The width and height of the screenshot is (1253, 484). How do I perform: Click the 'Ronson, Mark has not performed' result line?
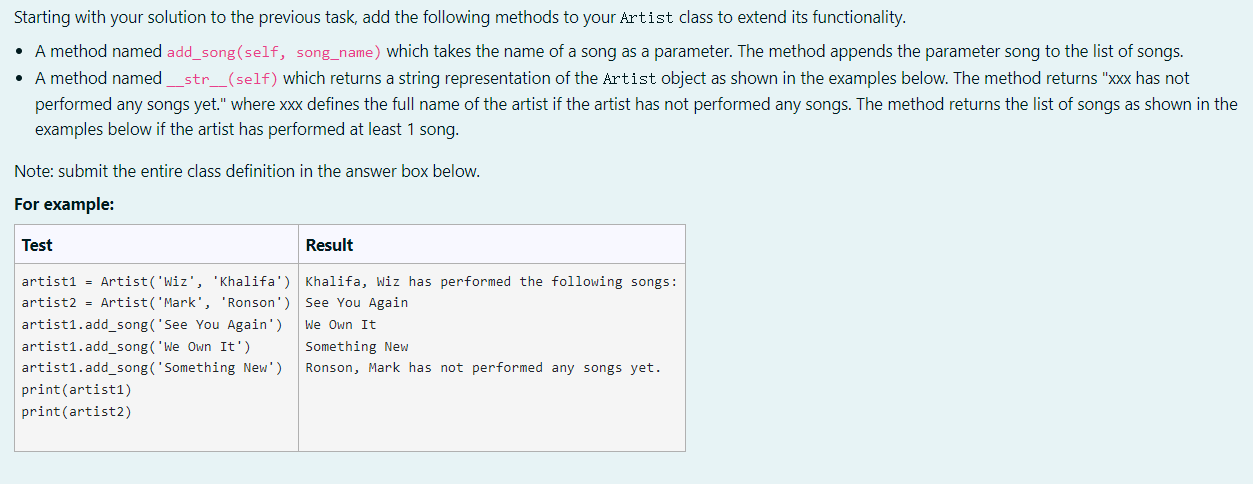click(483, 368)
